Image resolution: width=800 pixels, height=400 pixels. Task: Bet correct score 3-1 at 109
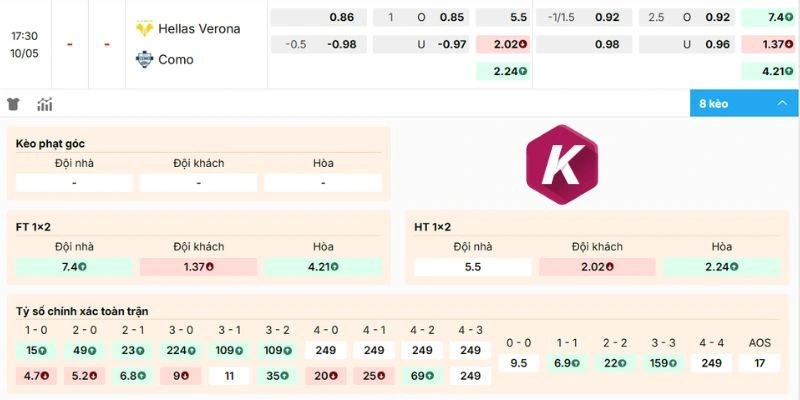pos(229,351)
